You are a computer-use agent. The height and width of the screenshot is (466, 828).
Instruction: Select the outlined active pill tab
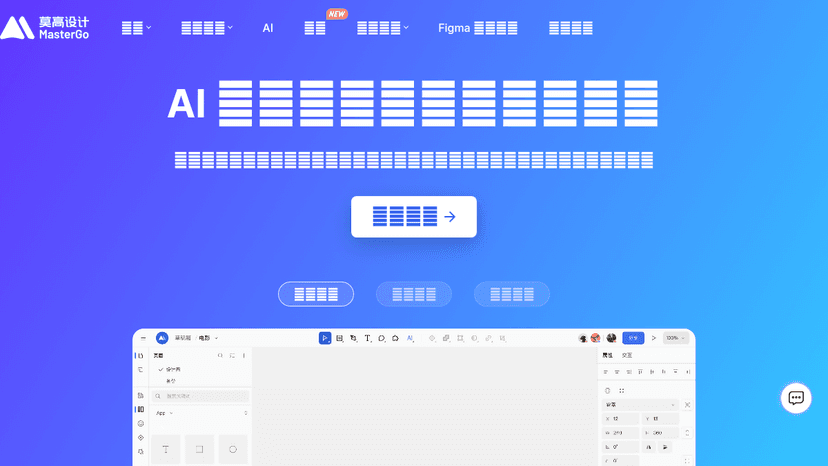[x=316, y=294]
